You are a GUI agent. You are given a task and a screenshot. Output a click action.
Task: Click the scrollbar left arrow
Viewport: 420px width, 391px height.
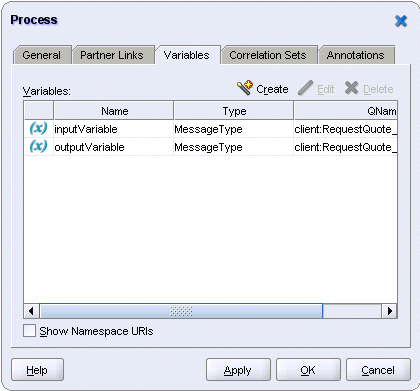click(x=31, y=311)
